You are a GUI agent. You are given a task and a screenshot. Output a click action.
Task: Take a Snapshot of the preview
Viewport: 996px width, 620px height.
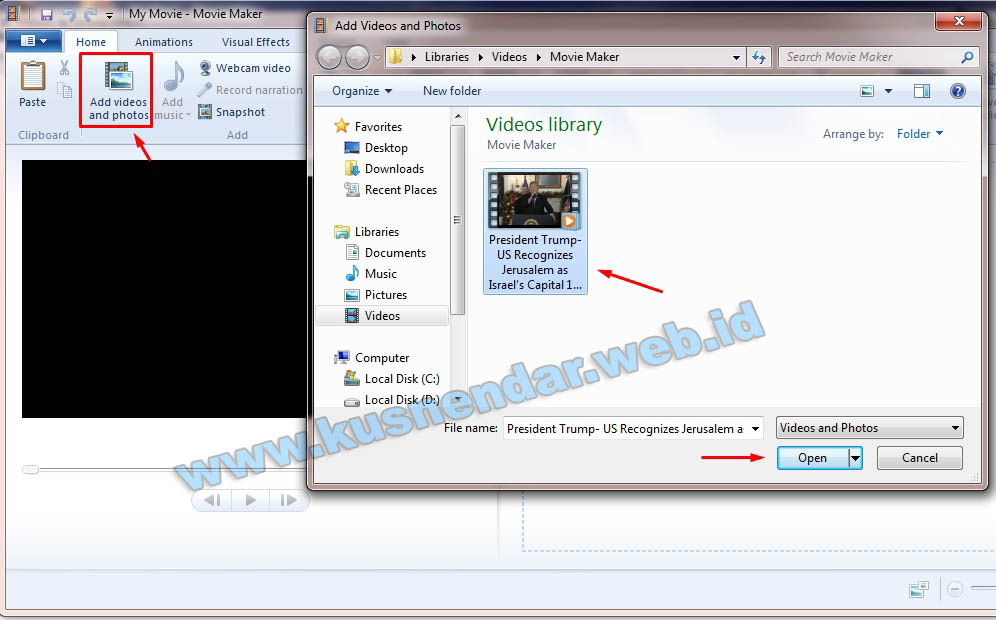click(x=232, y=112)
